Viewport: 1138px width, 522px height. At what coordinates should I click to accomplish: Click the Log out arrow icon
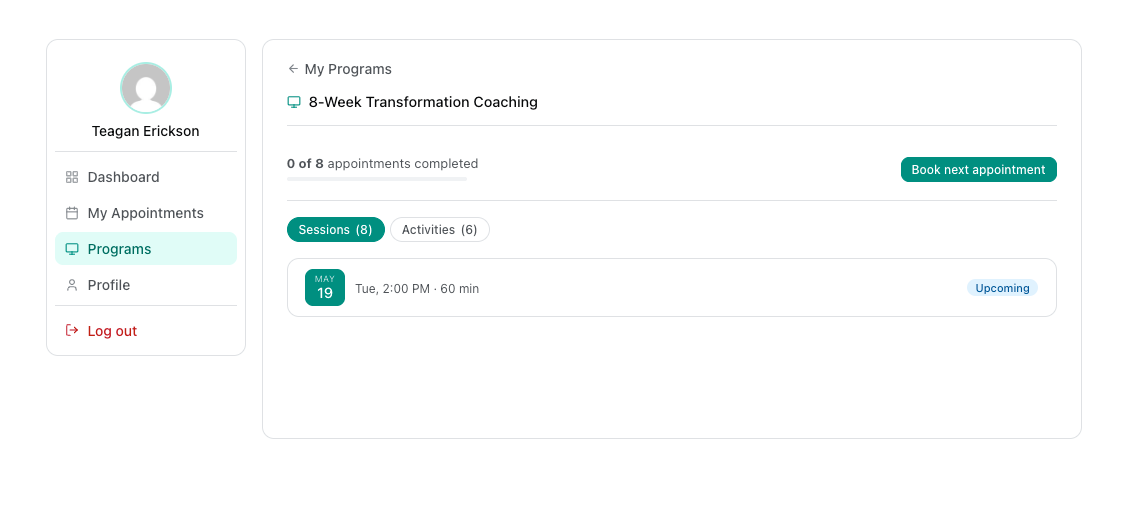(72, 330)
